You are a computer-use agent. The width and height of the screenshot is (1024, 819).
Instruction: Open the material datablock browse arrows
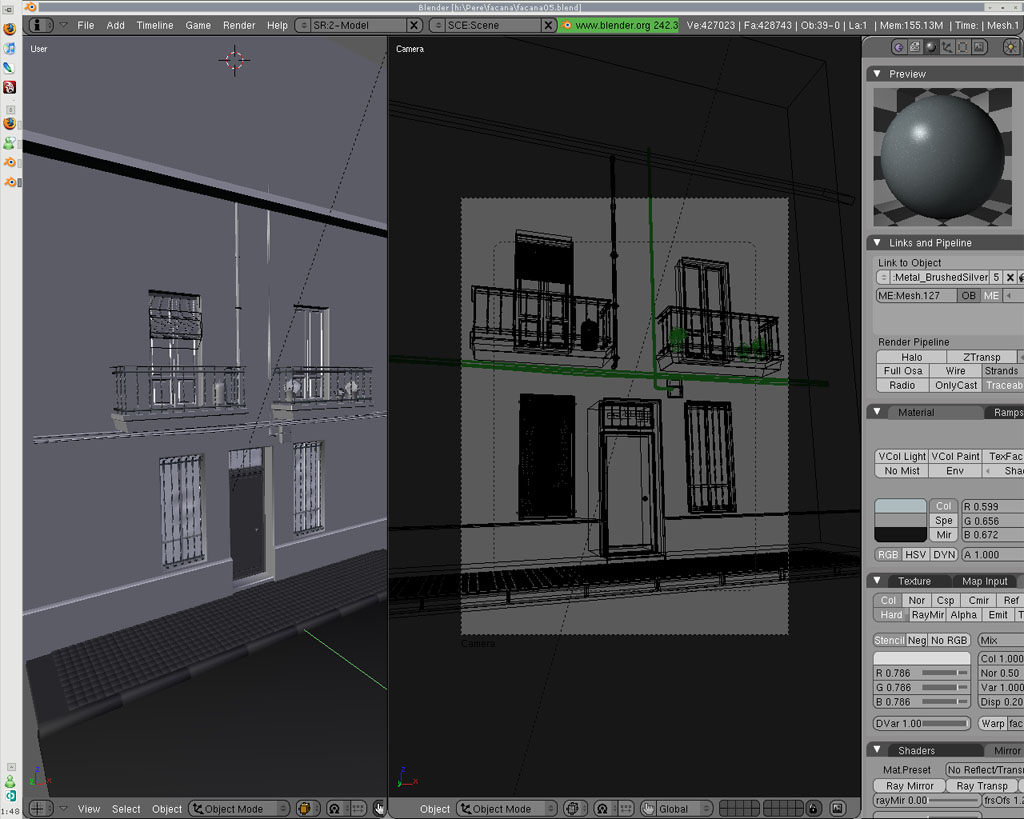[884, 278]
